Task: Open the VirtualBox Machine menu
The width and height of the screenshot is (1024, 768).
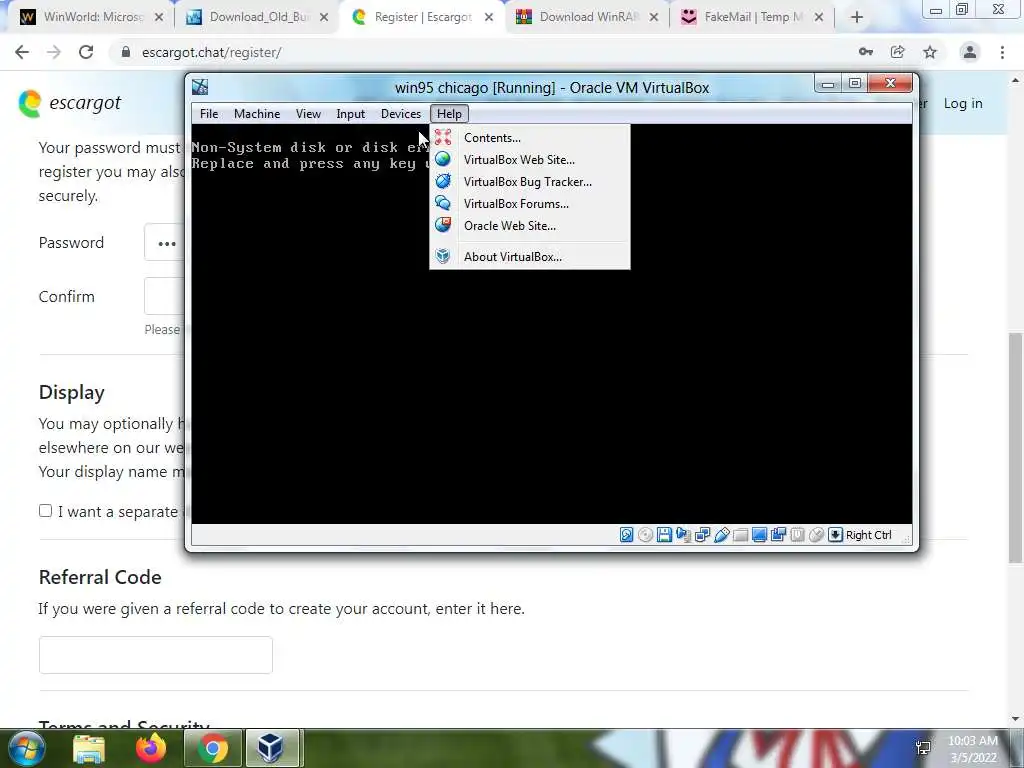Action: click(257, 114)
